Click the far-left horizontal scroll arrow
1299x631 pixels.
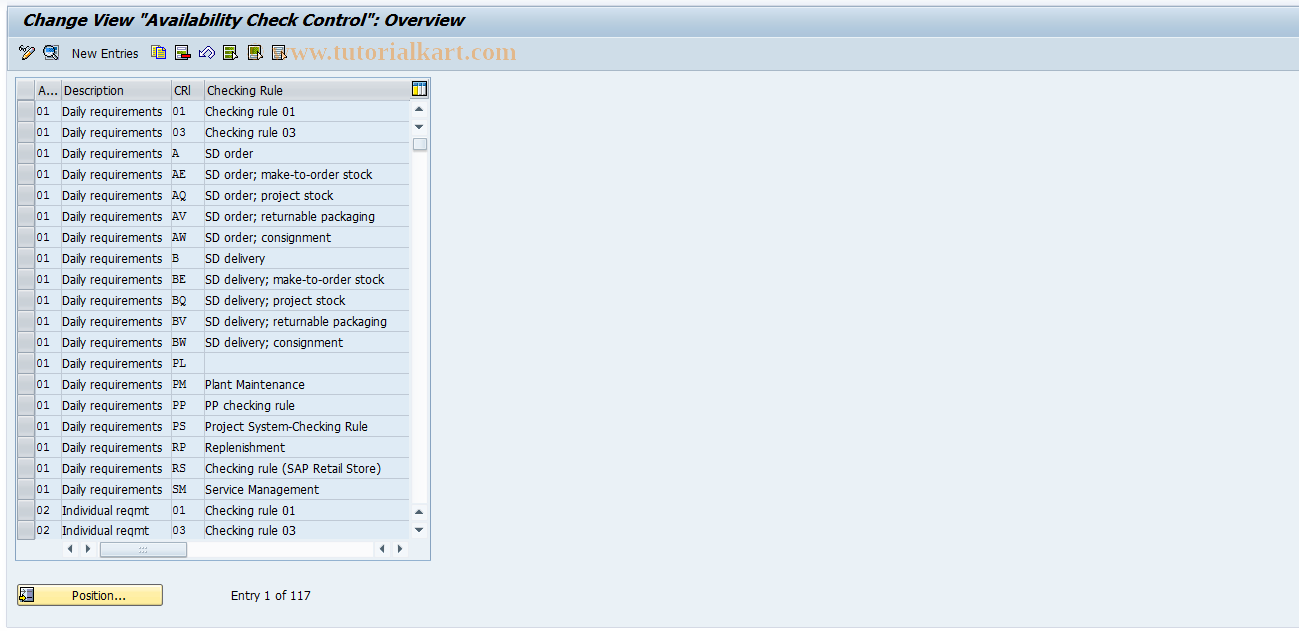[70, 549]
